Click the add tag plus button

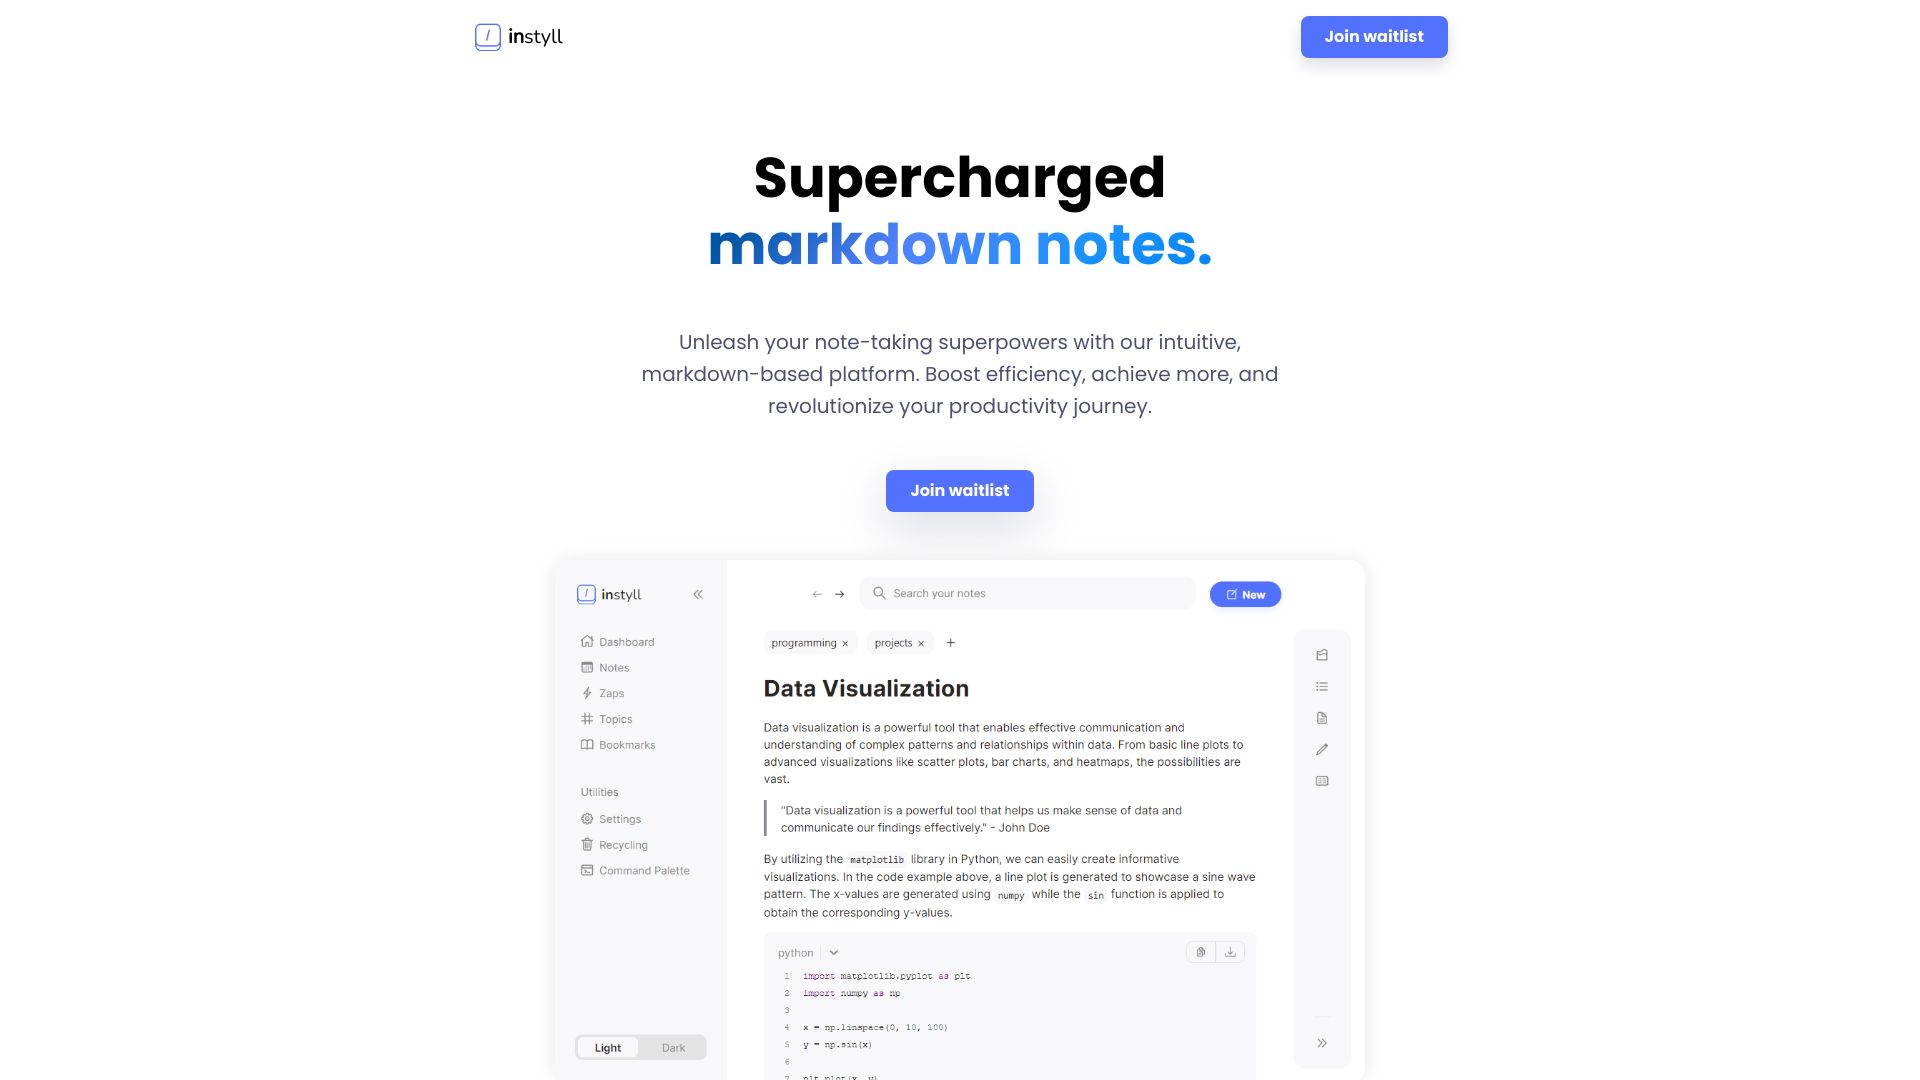(951, 642)
